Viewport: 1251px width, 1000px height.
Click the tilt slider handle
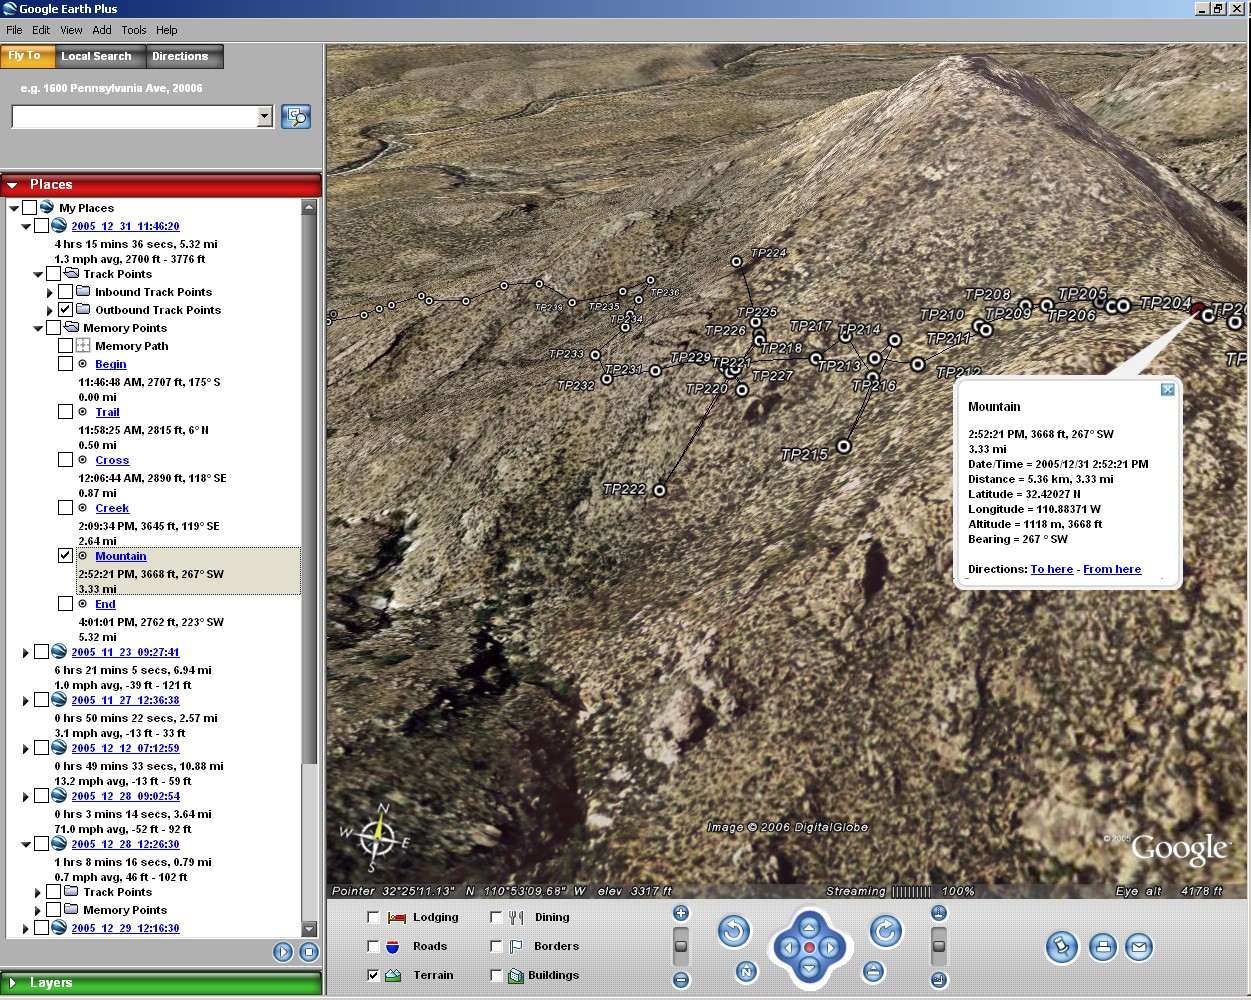tap(939, 945)
